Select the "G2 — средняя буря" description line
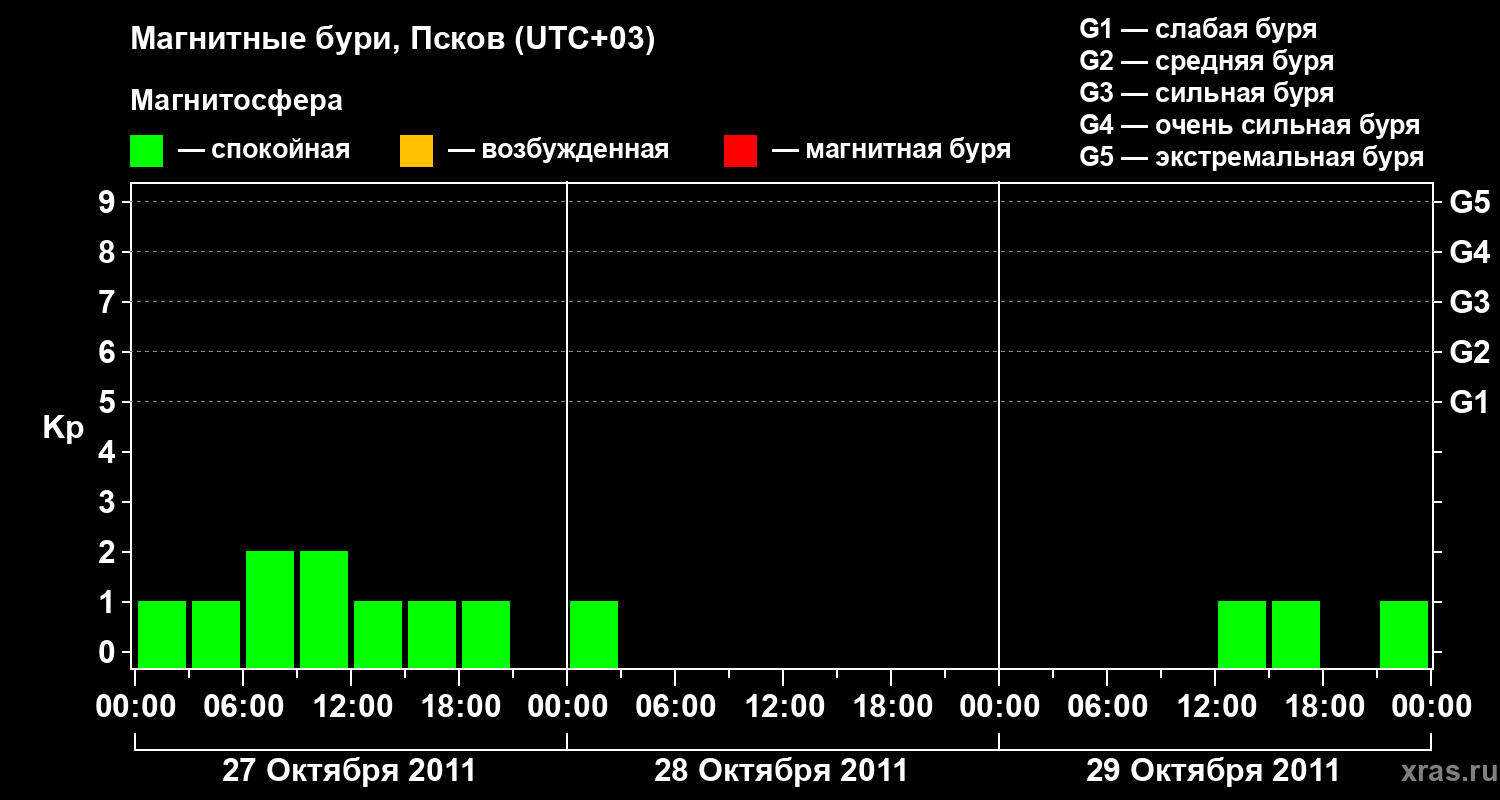The image size is (1500, 800). click(1207, 61)
